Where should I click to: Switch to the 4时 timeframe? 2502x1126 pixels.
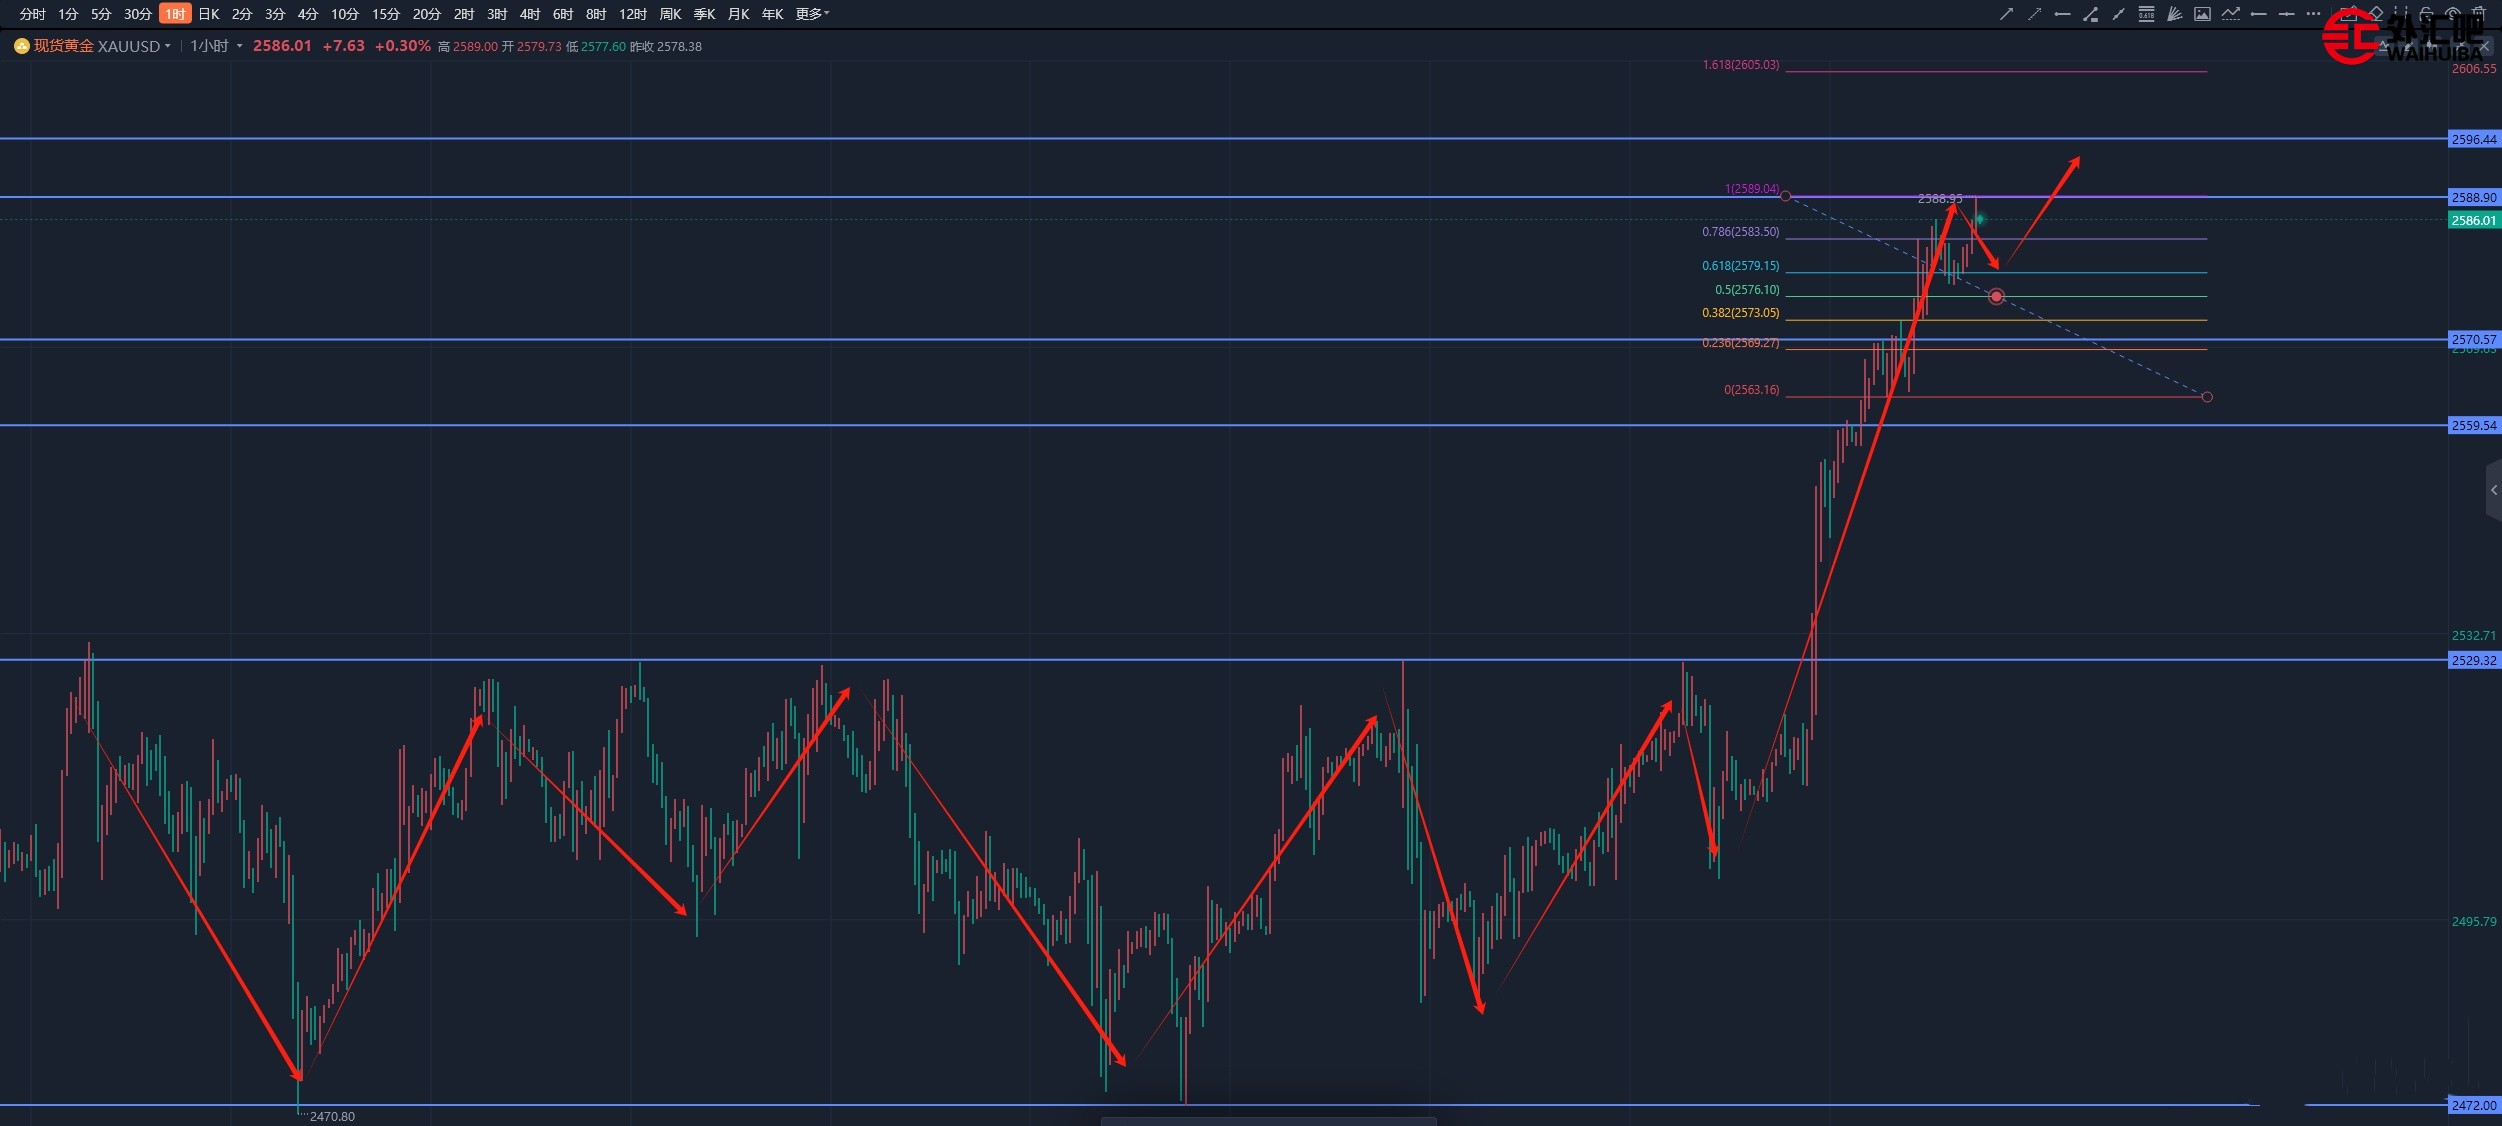point(530,14)
